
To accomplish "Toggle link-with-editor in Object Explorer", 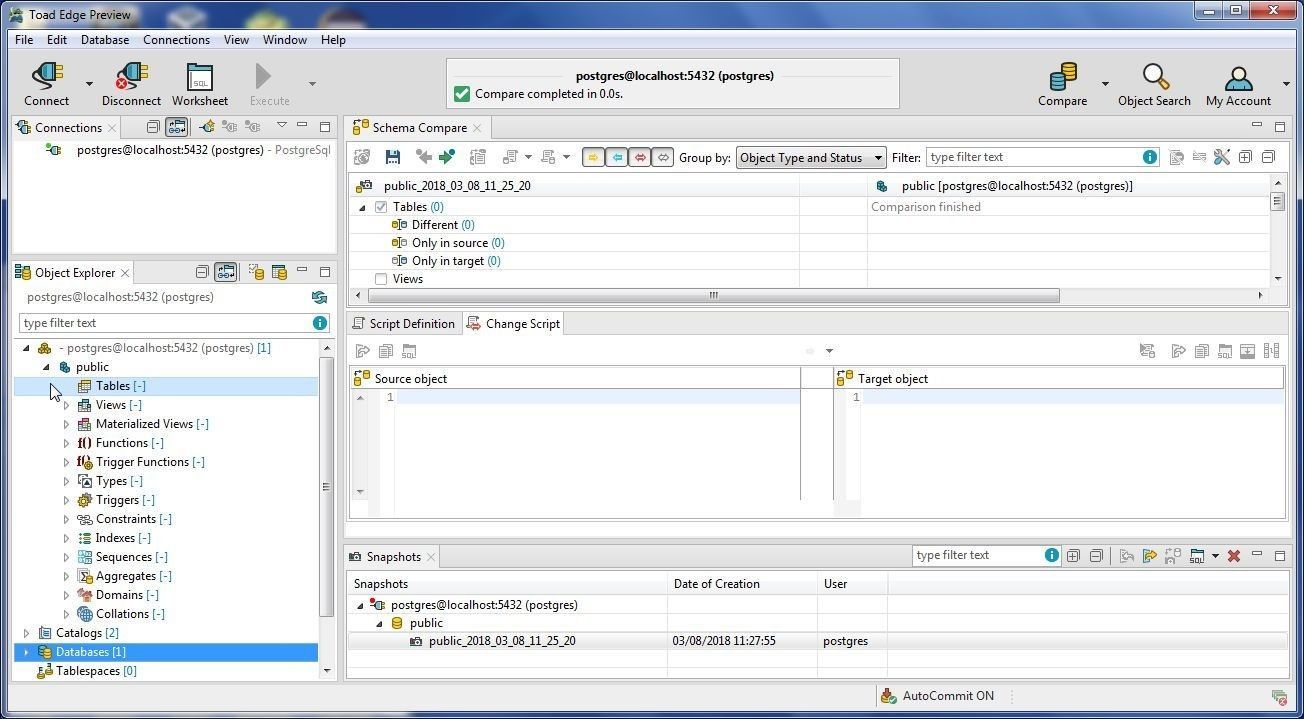I will [x=226, y=272].
